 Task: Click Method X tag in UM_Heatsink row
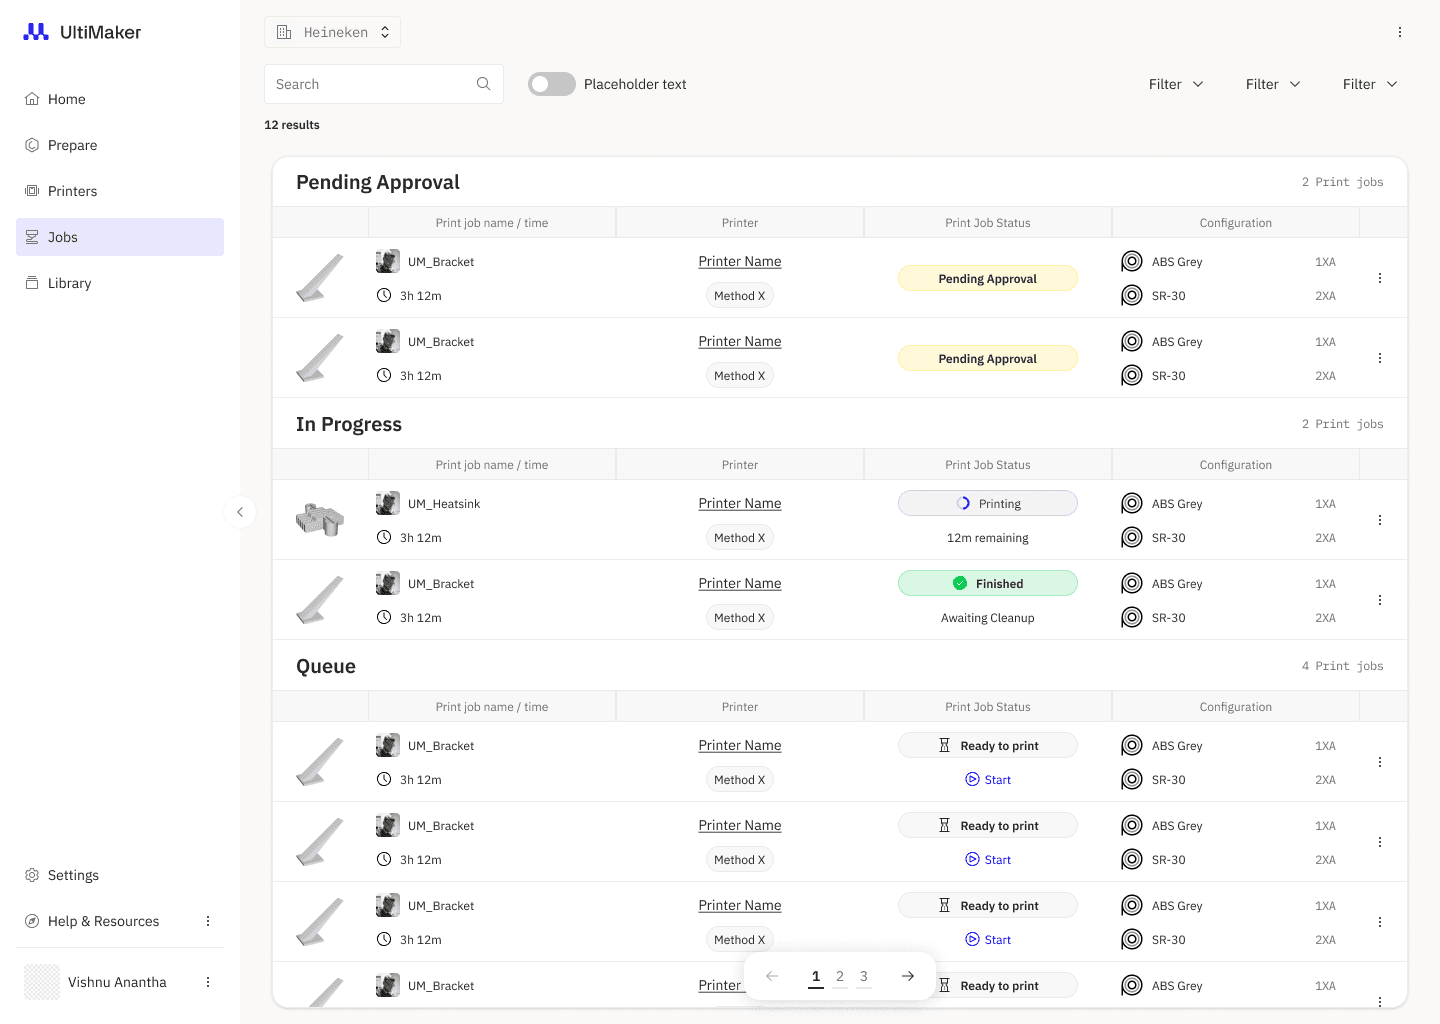click(740, 538)
